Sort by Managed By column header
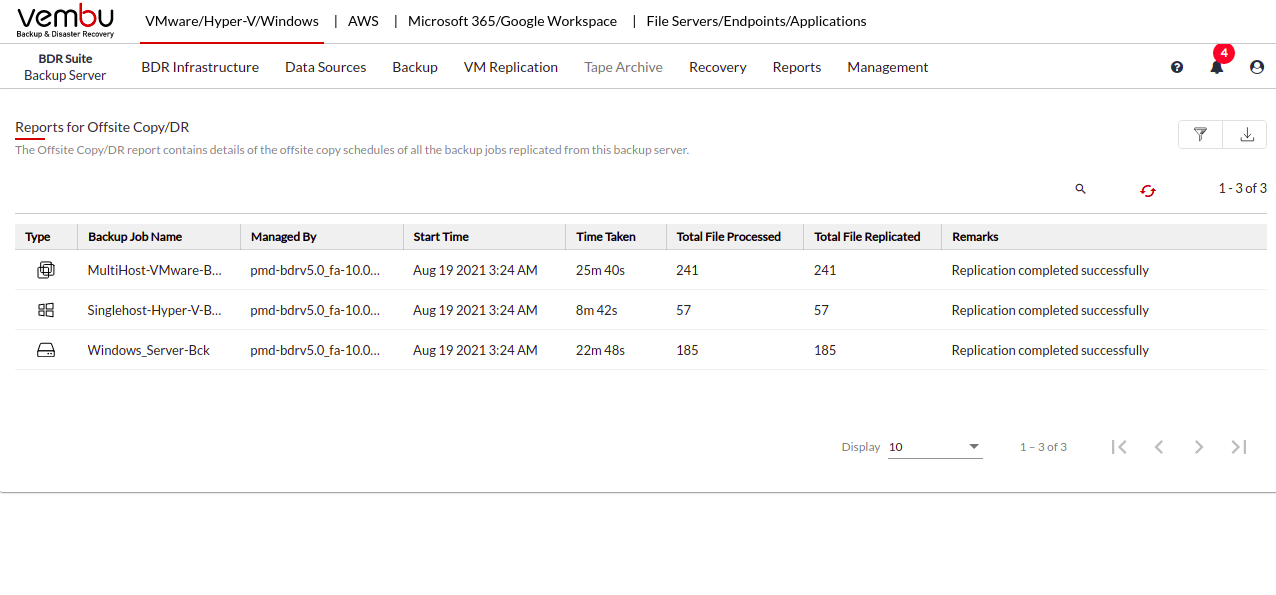Screen dimensions: 1276x595 [284, 237]
